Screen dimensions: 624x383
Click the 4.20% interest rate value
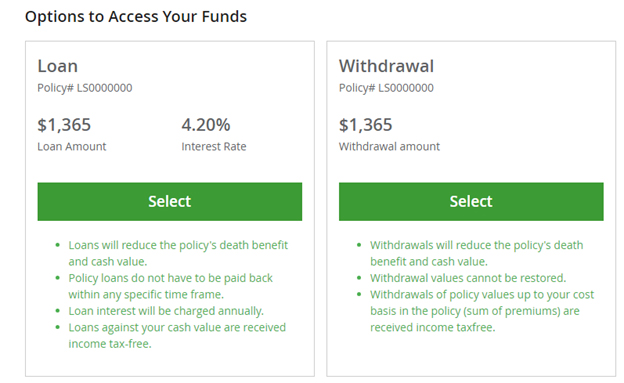(x=206, y=125)
